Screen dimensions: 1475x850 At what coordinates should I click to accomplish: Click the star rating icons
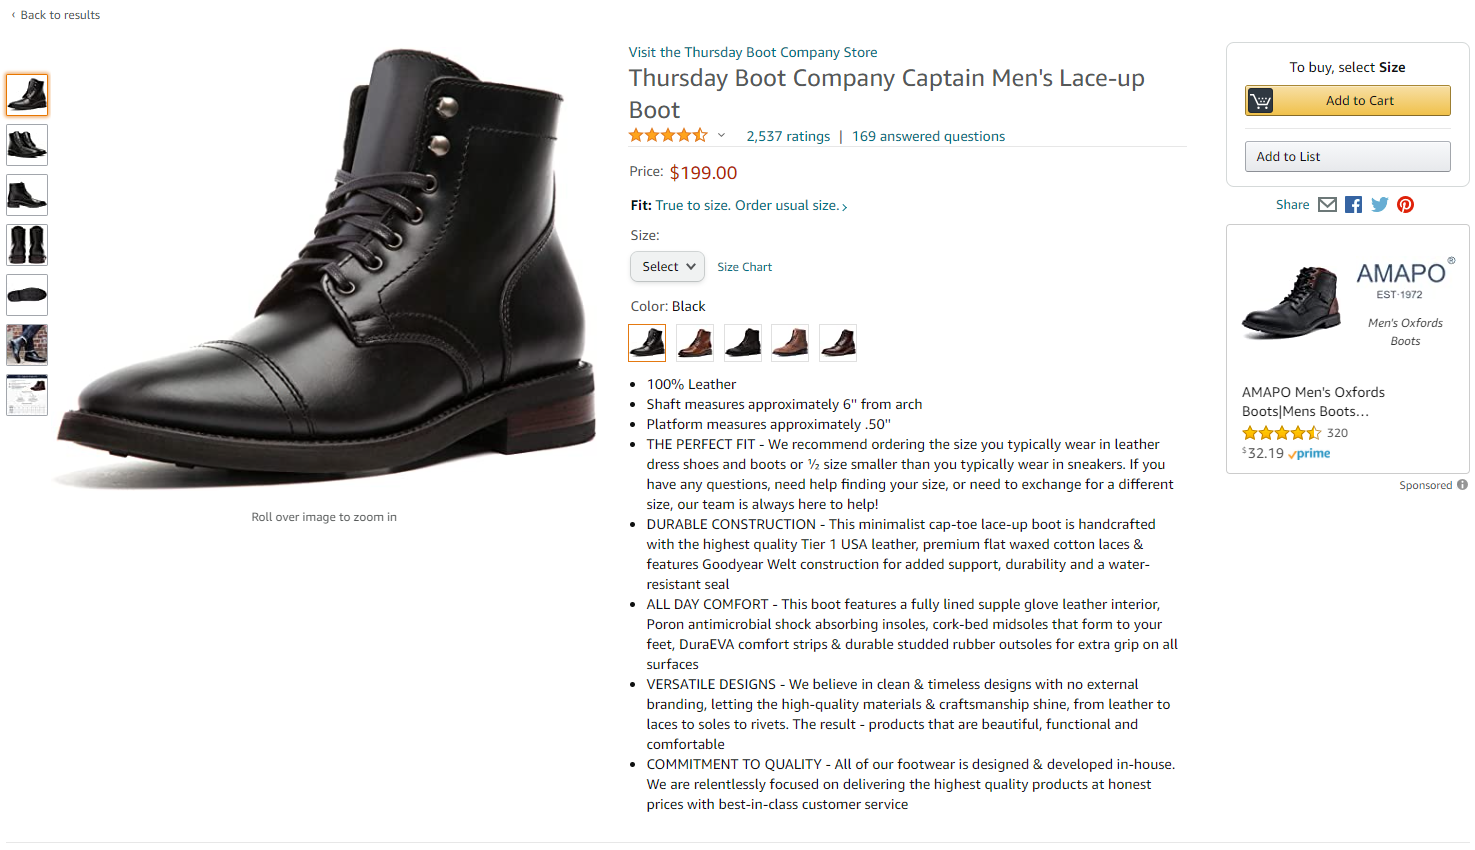667,136
